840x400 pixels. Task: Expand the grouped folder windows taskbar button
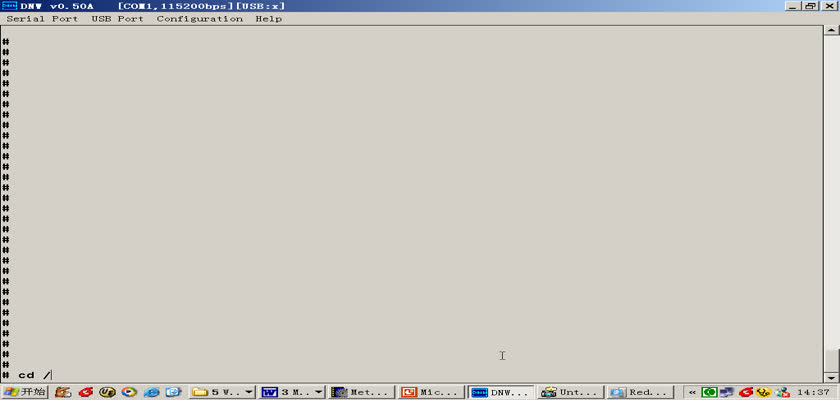222,392
